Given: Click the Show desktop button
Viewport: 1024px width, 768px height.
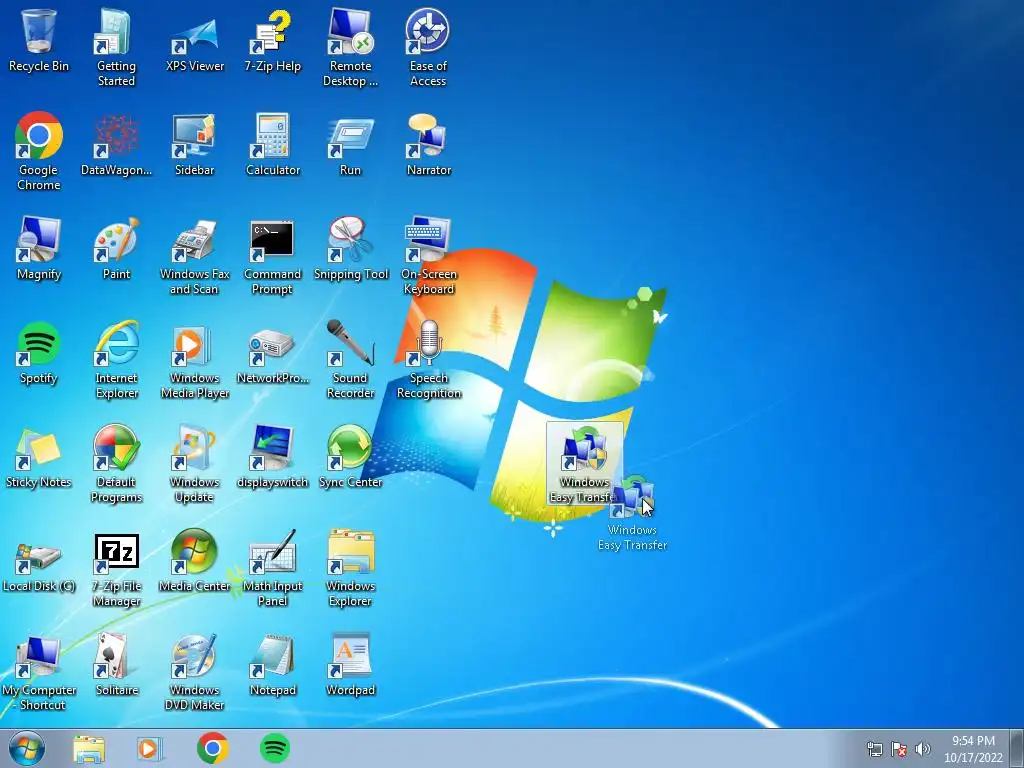Looking at the screenshot, I should (1017, 748).
